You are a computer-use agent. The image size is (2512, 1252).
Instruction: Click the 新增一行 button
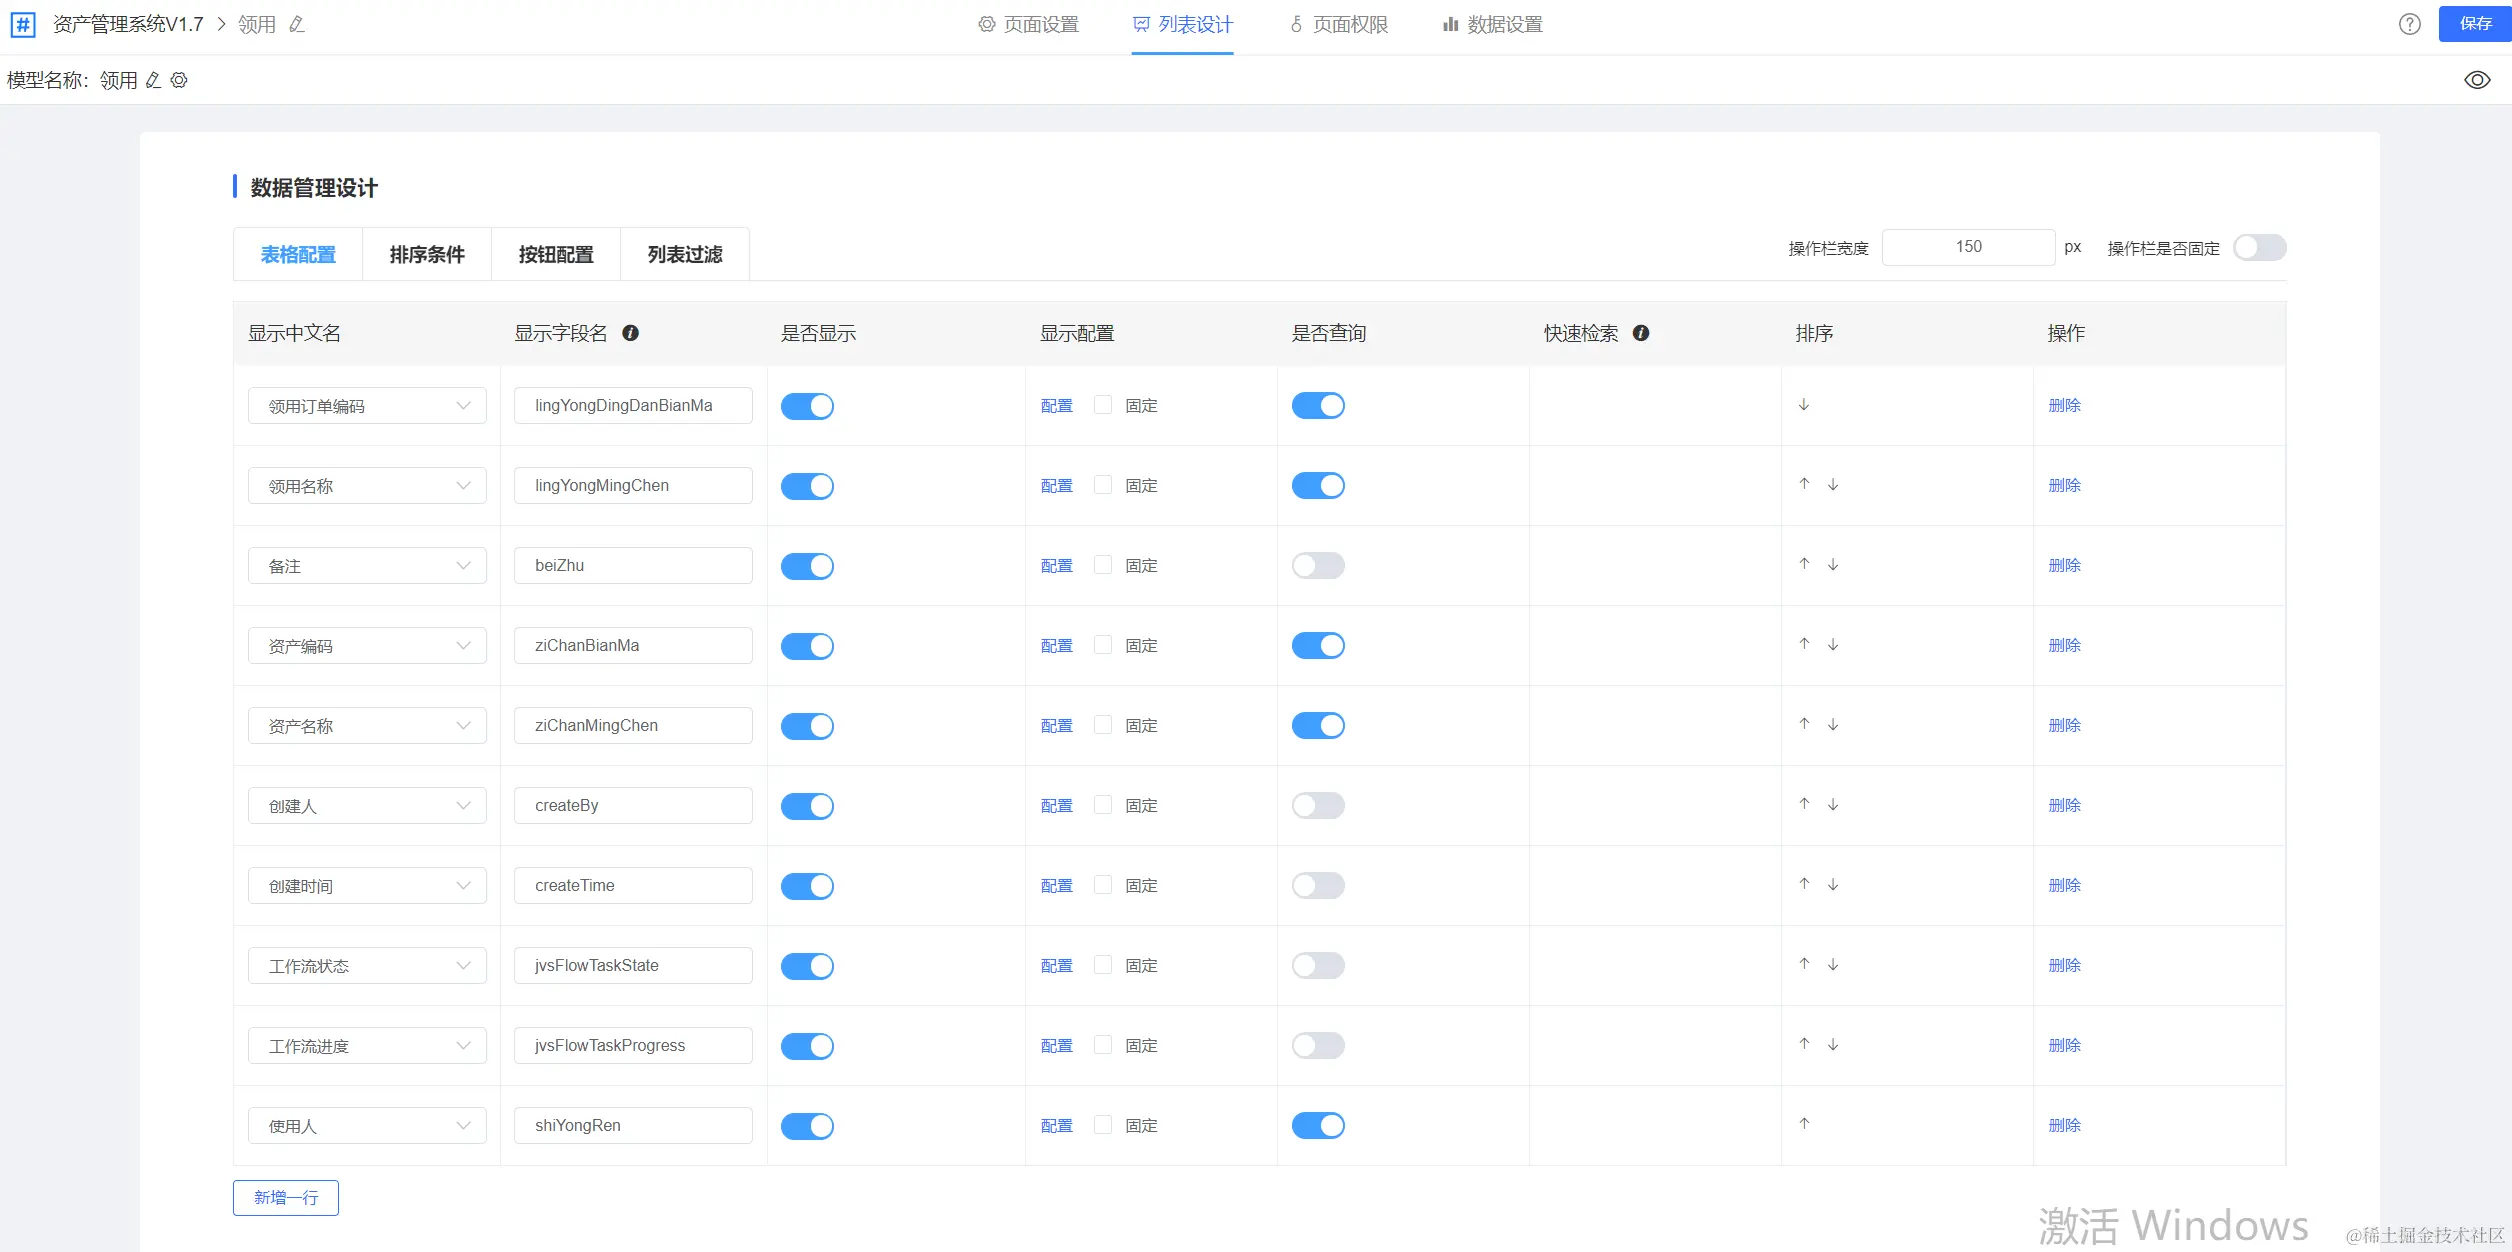(286, 1198)
